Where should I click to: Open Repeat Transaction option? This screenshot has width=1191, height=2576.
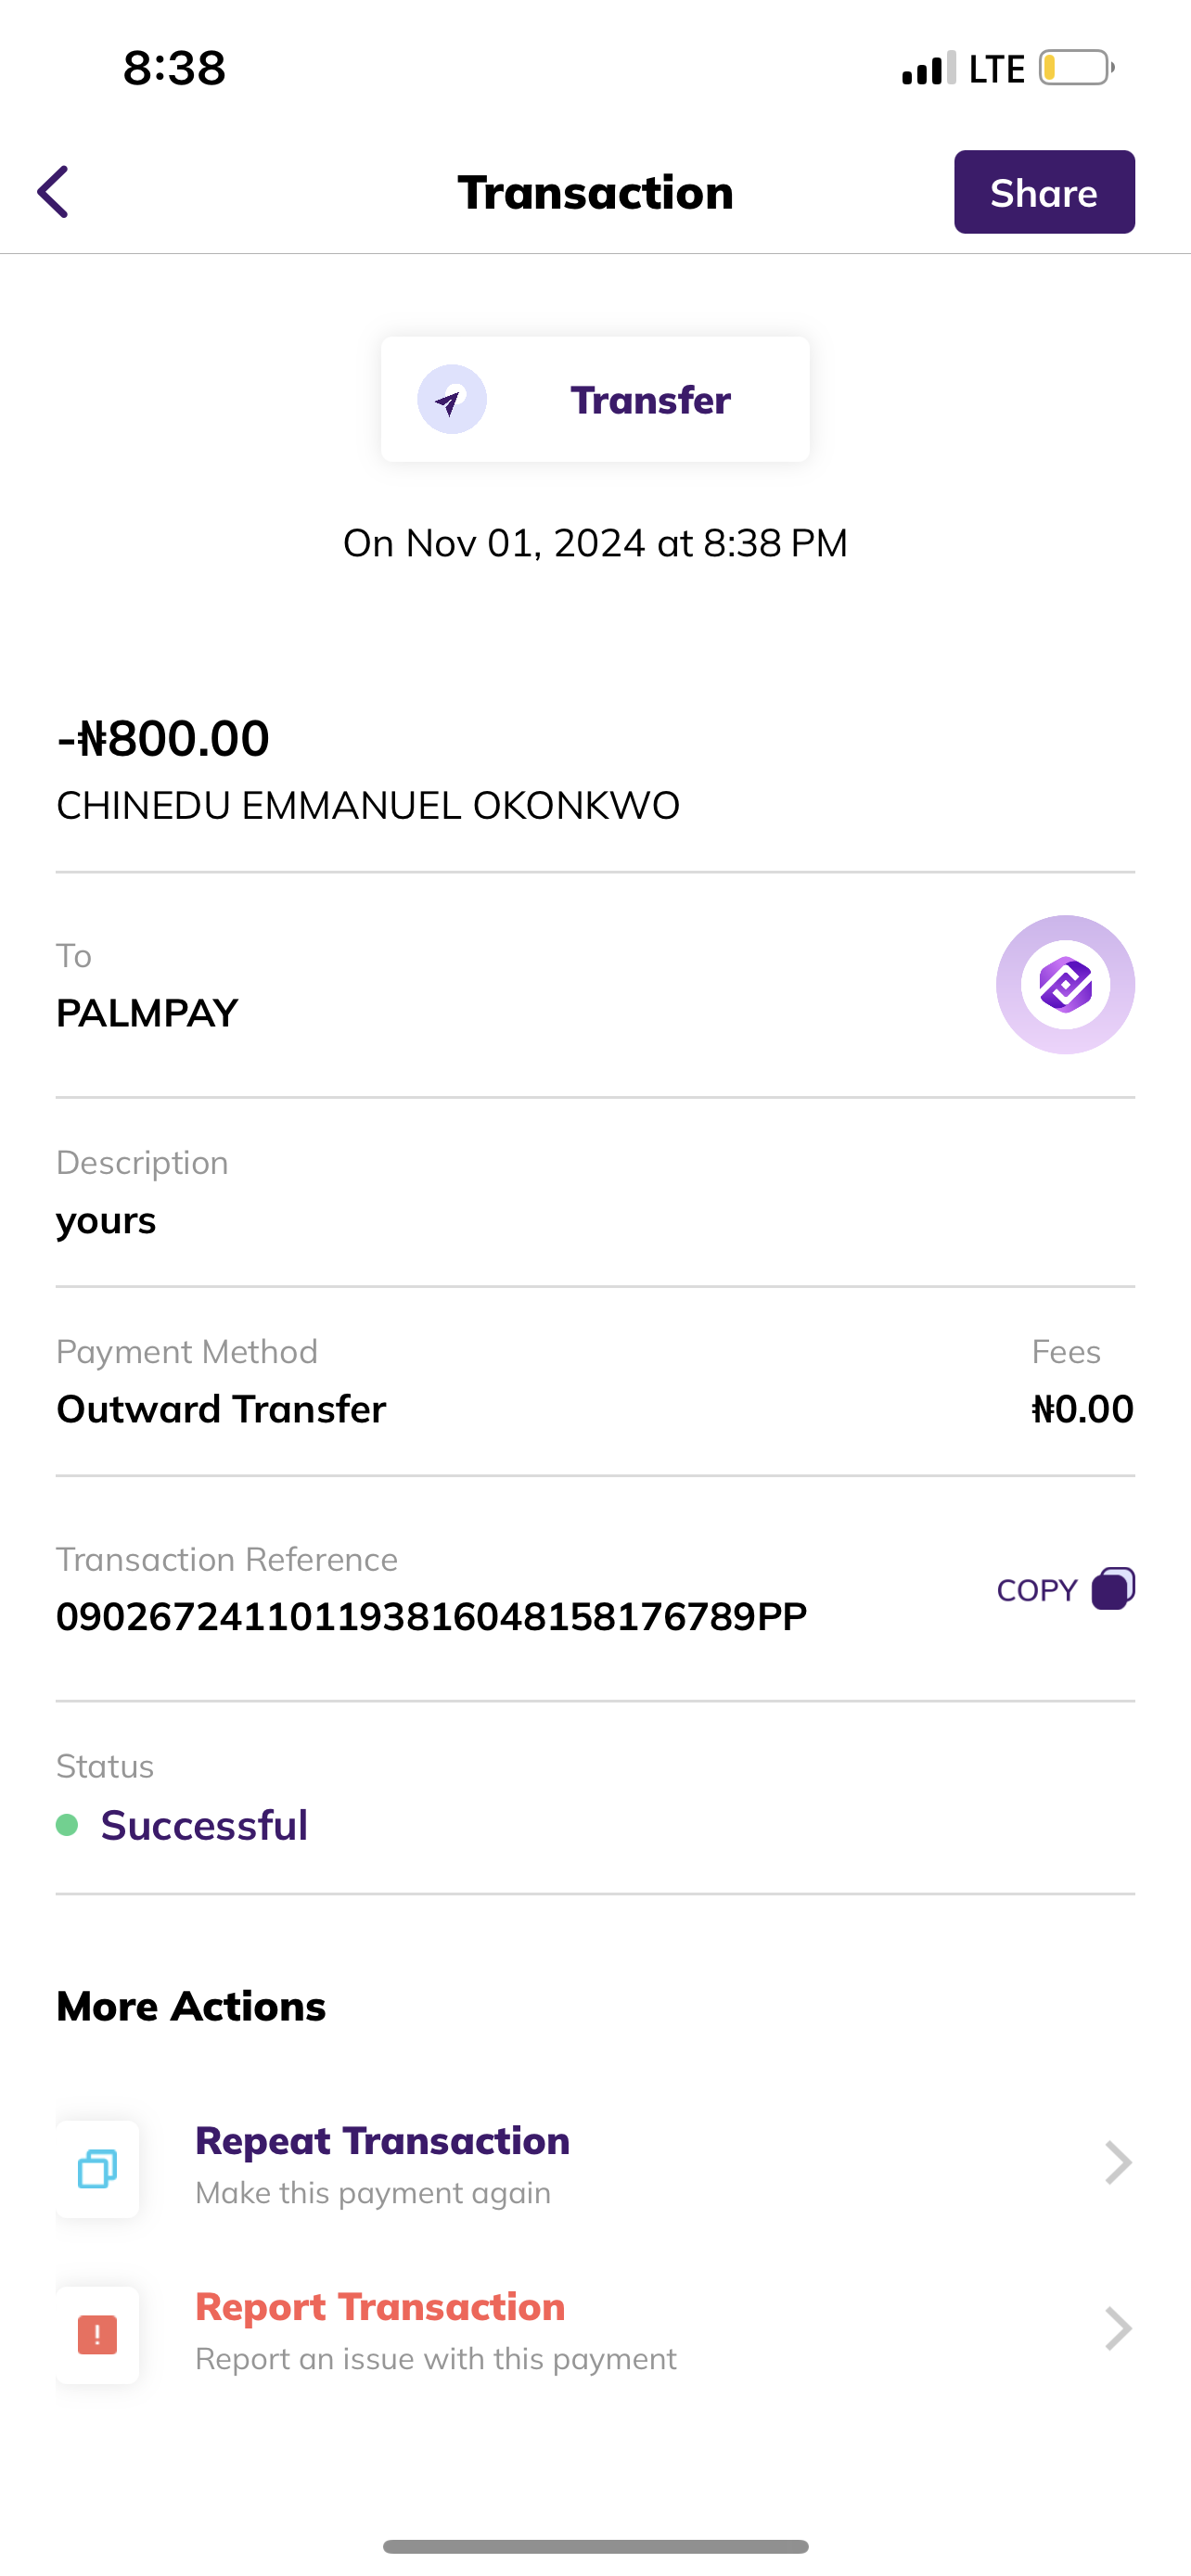coord(382,2141)
